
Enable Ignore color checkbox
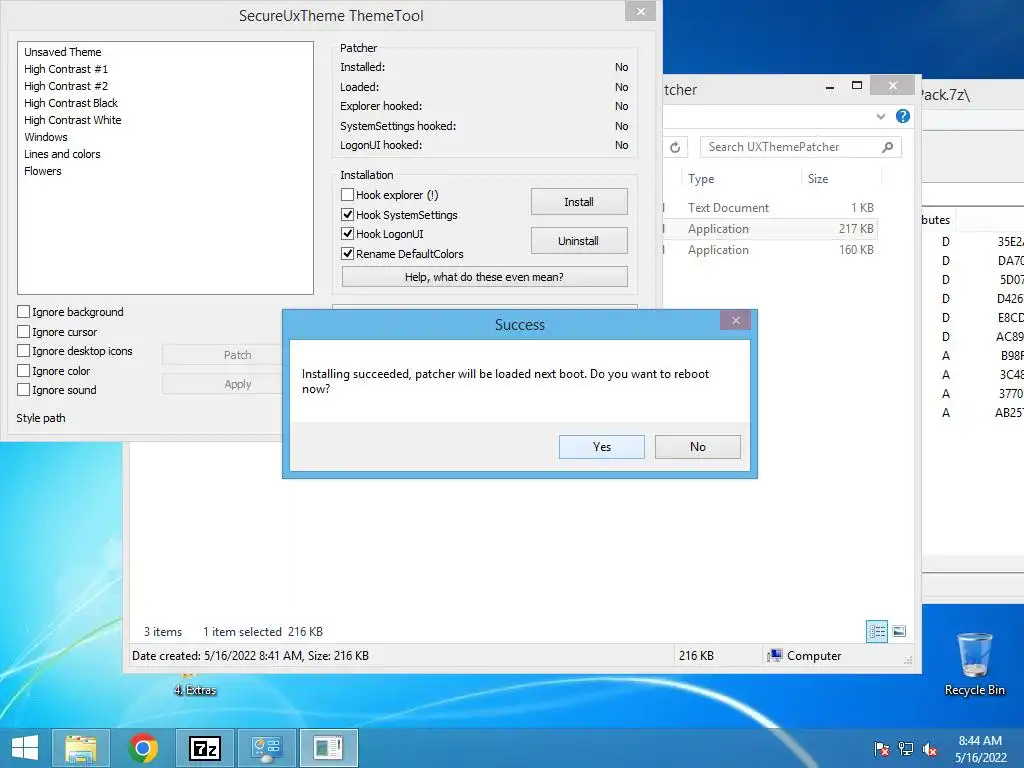pos(24,370)
